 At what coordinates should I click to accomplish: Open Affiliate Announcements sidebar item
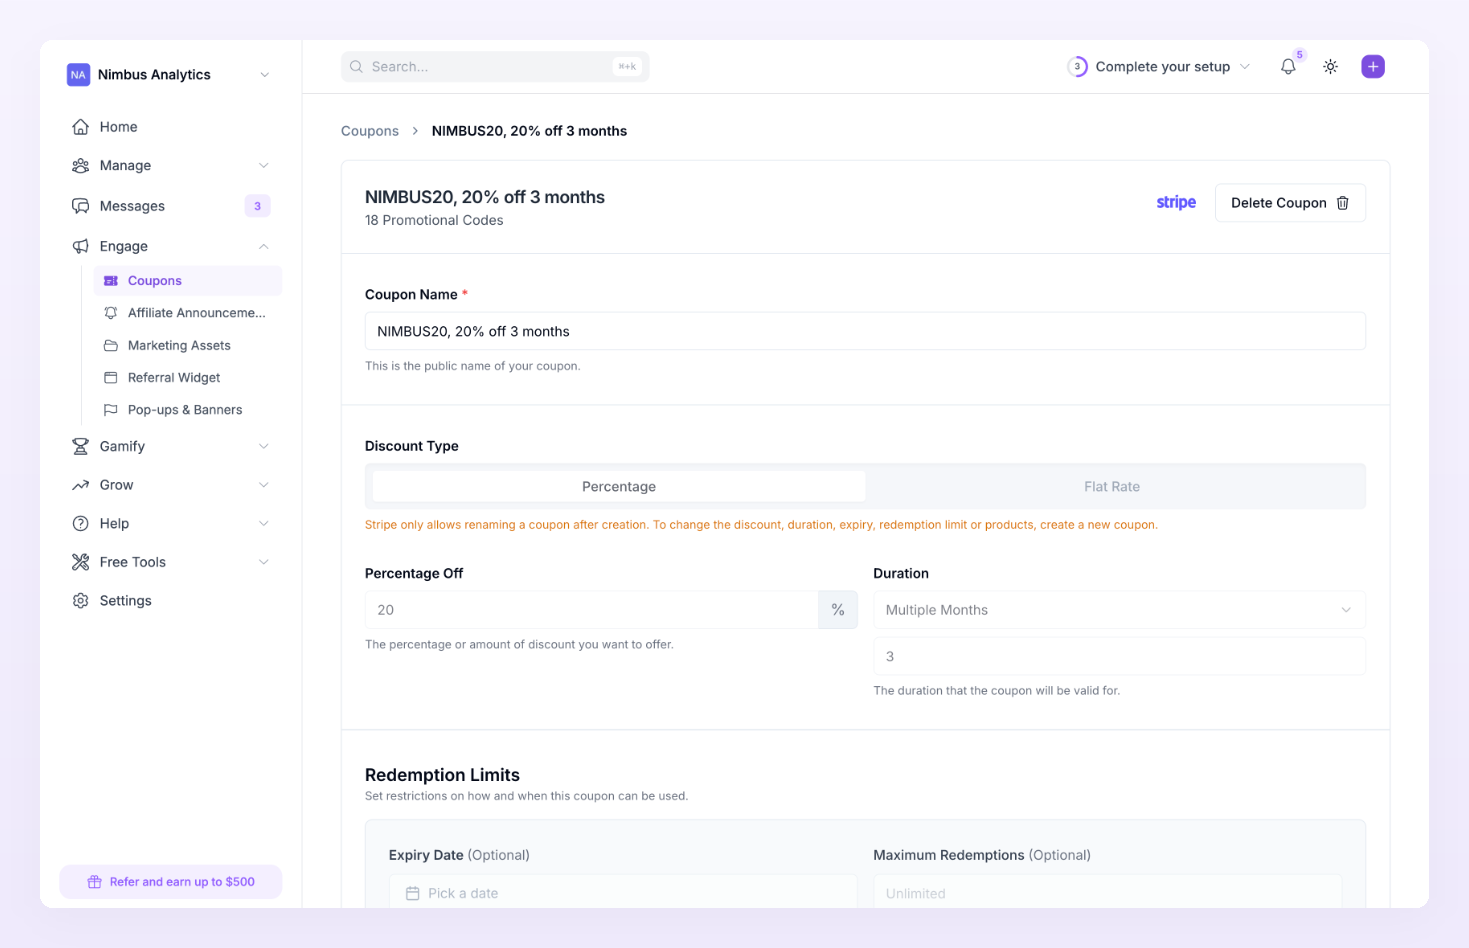point(188,313)
